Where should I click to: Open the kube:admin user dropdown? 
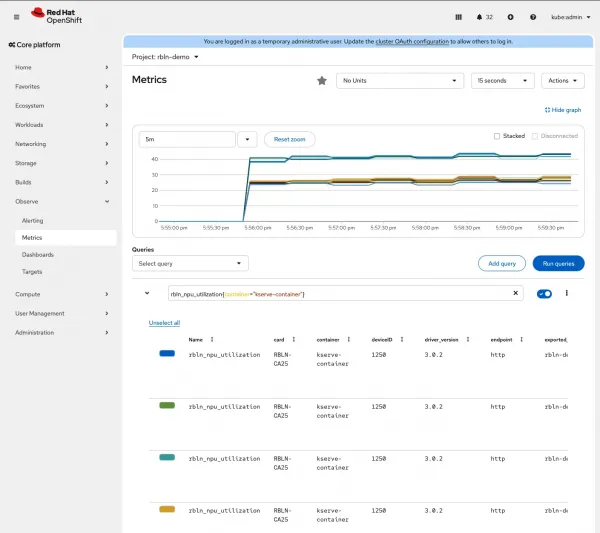[x=571, y=17]
